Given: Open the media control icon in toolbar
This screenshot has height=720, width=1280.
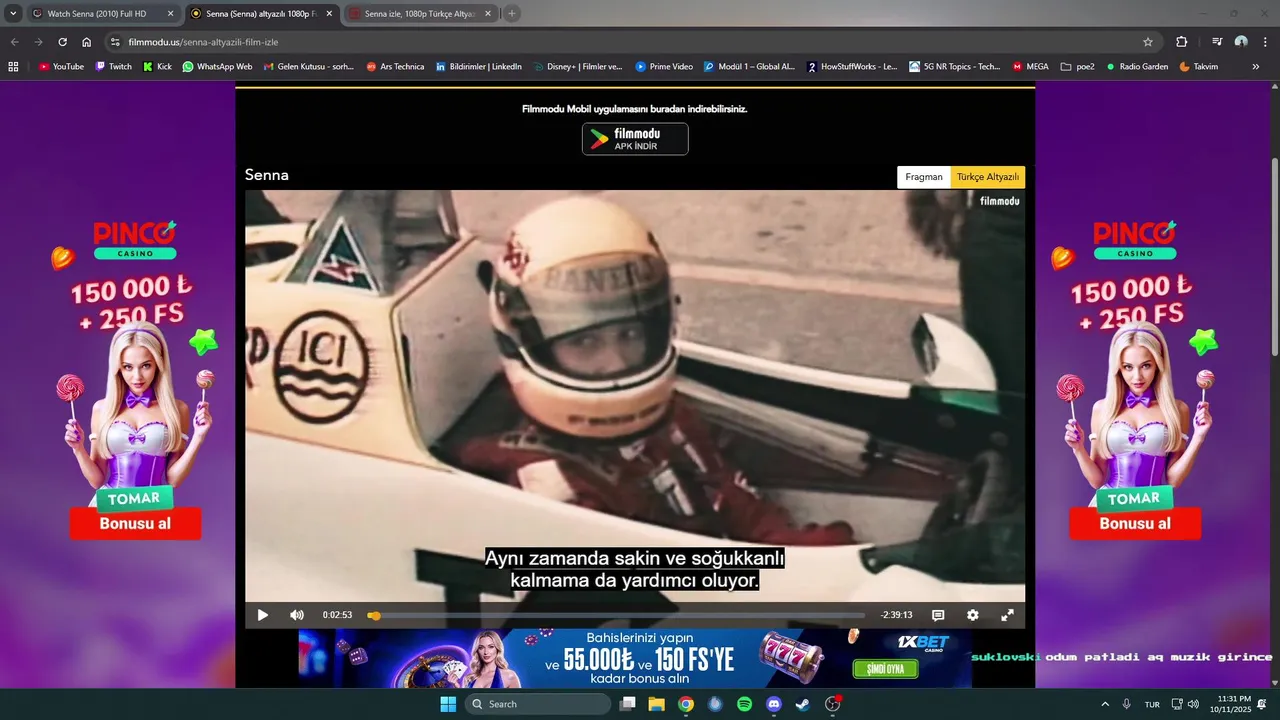Looking at the screenshot, I should [x=1217, y=42].
